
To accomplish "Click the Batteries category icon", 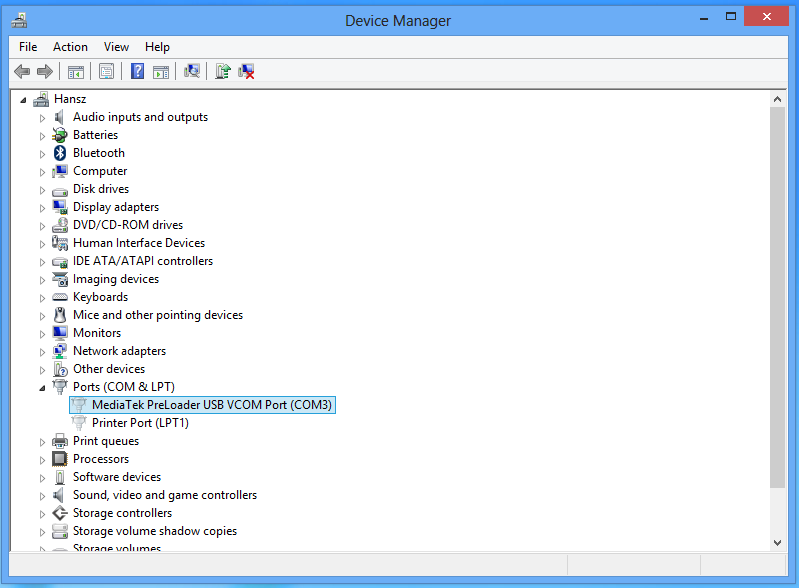I will 60,135.
